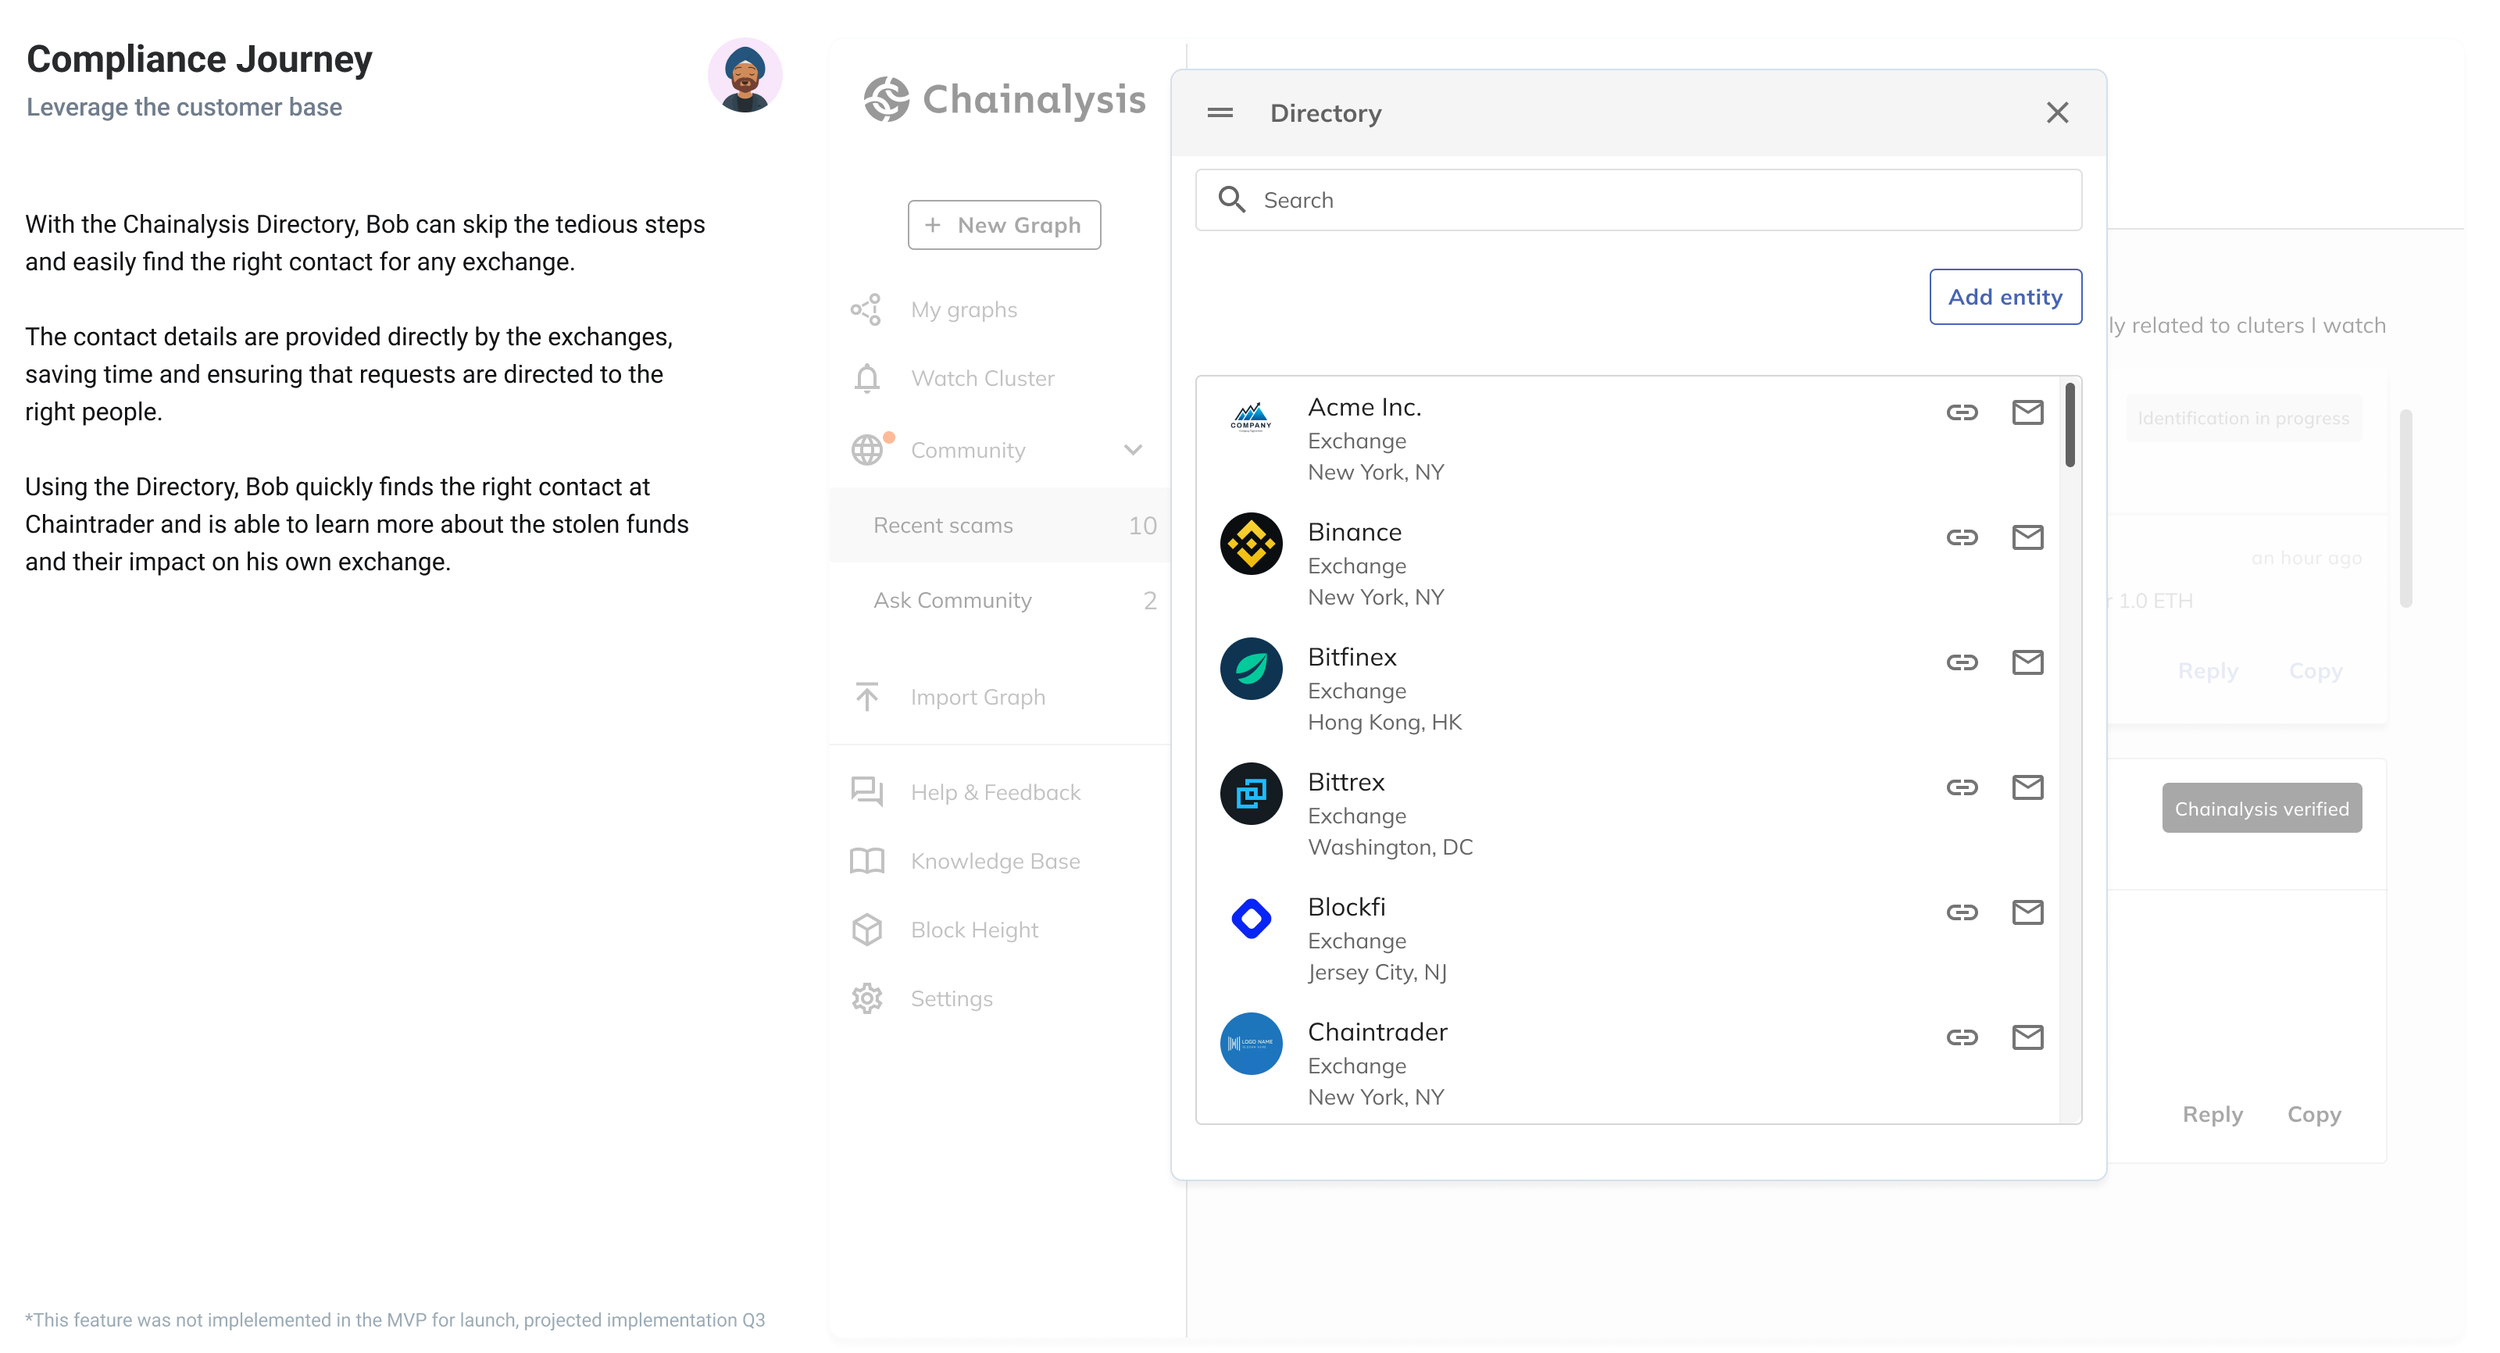The image size is (2500, 1353).
Task: Select the Community menu item
Action: click(x=967, y=451)
